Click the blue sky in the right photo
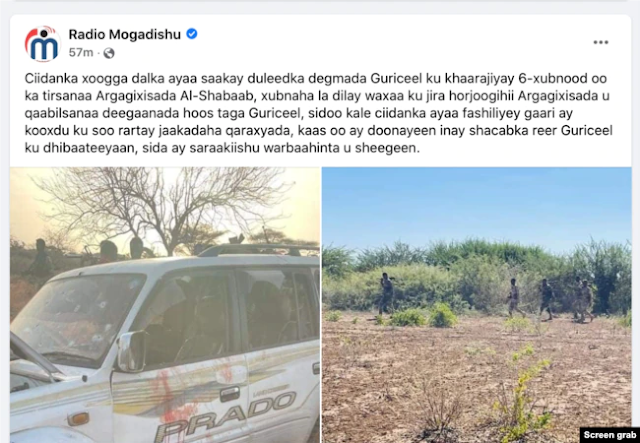This screenshot has height=443, width=640. (x=476, y=204)
